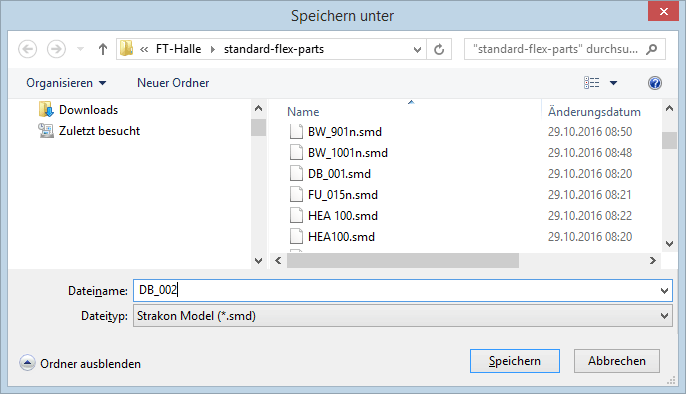Click the back navigation arrow
Image resolution: width=686 pixels, height=394 pixels.
point(28,49)
